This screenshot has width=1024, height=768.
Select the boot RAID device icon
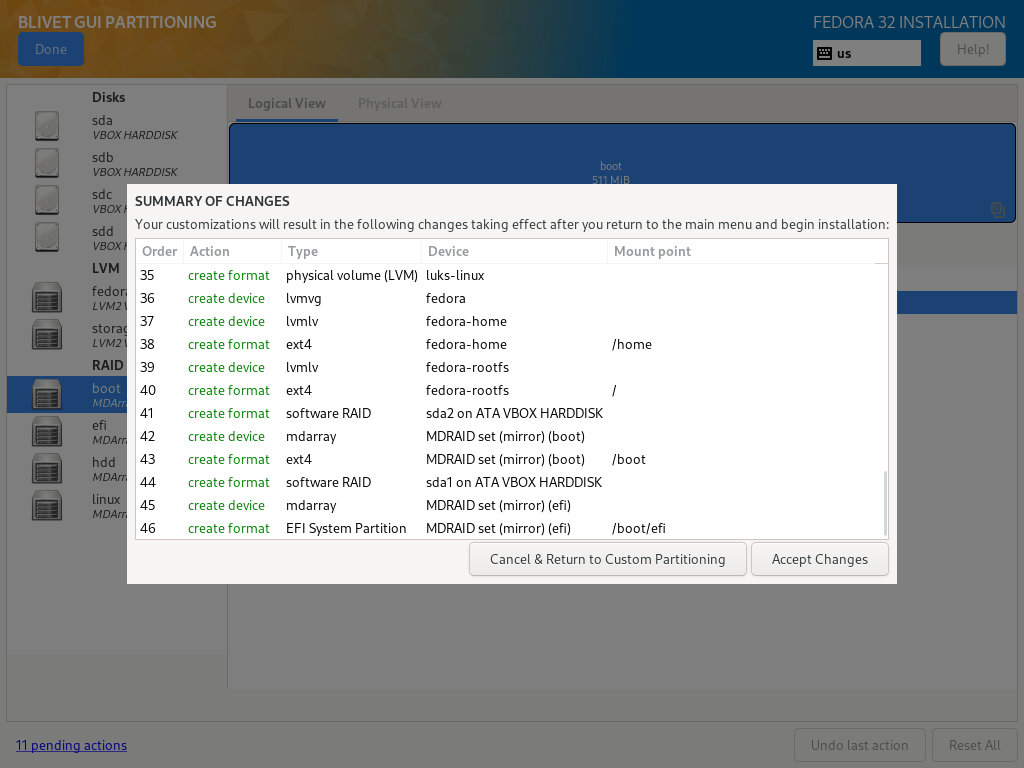point(47,395)
